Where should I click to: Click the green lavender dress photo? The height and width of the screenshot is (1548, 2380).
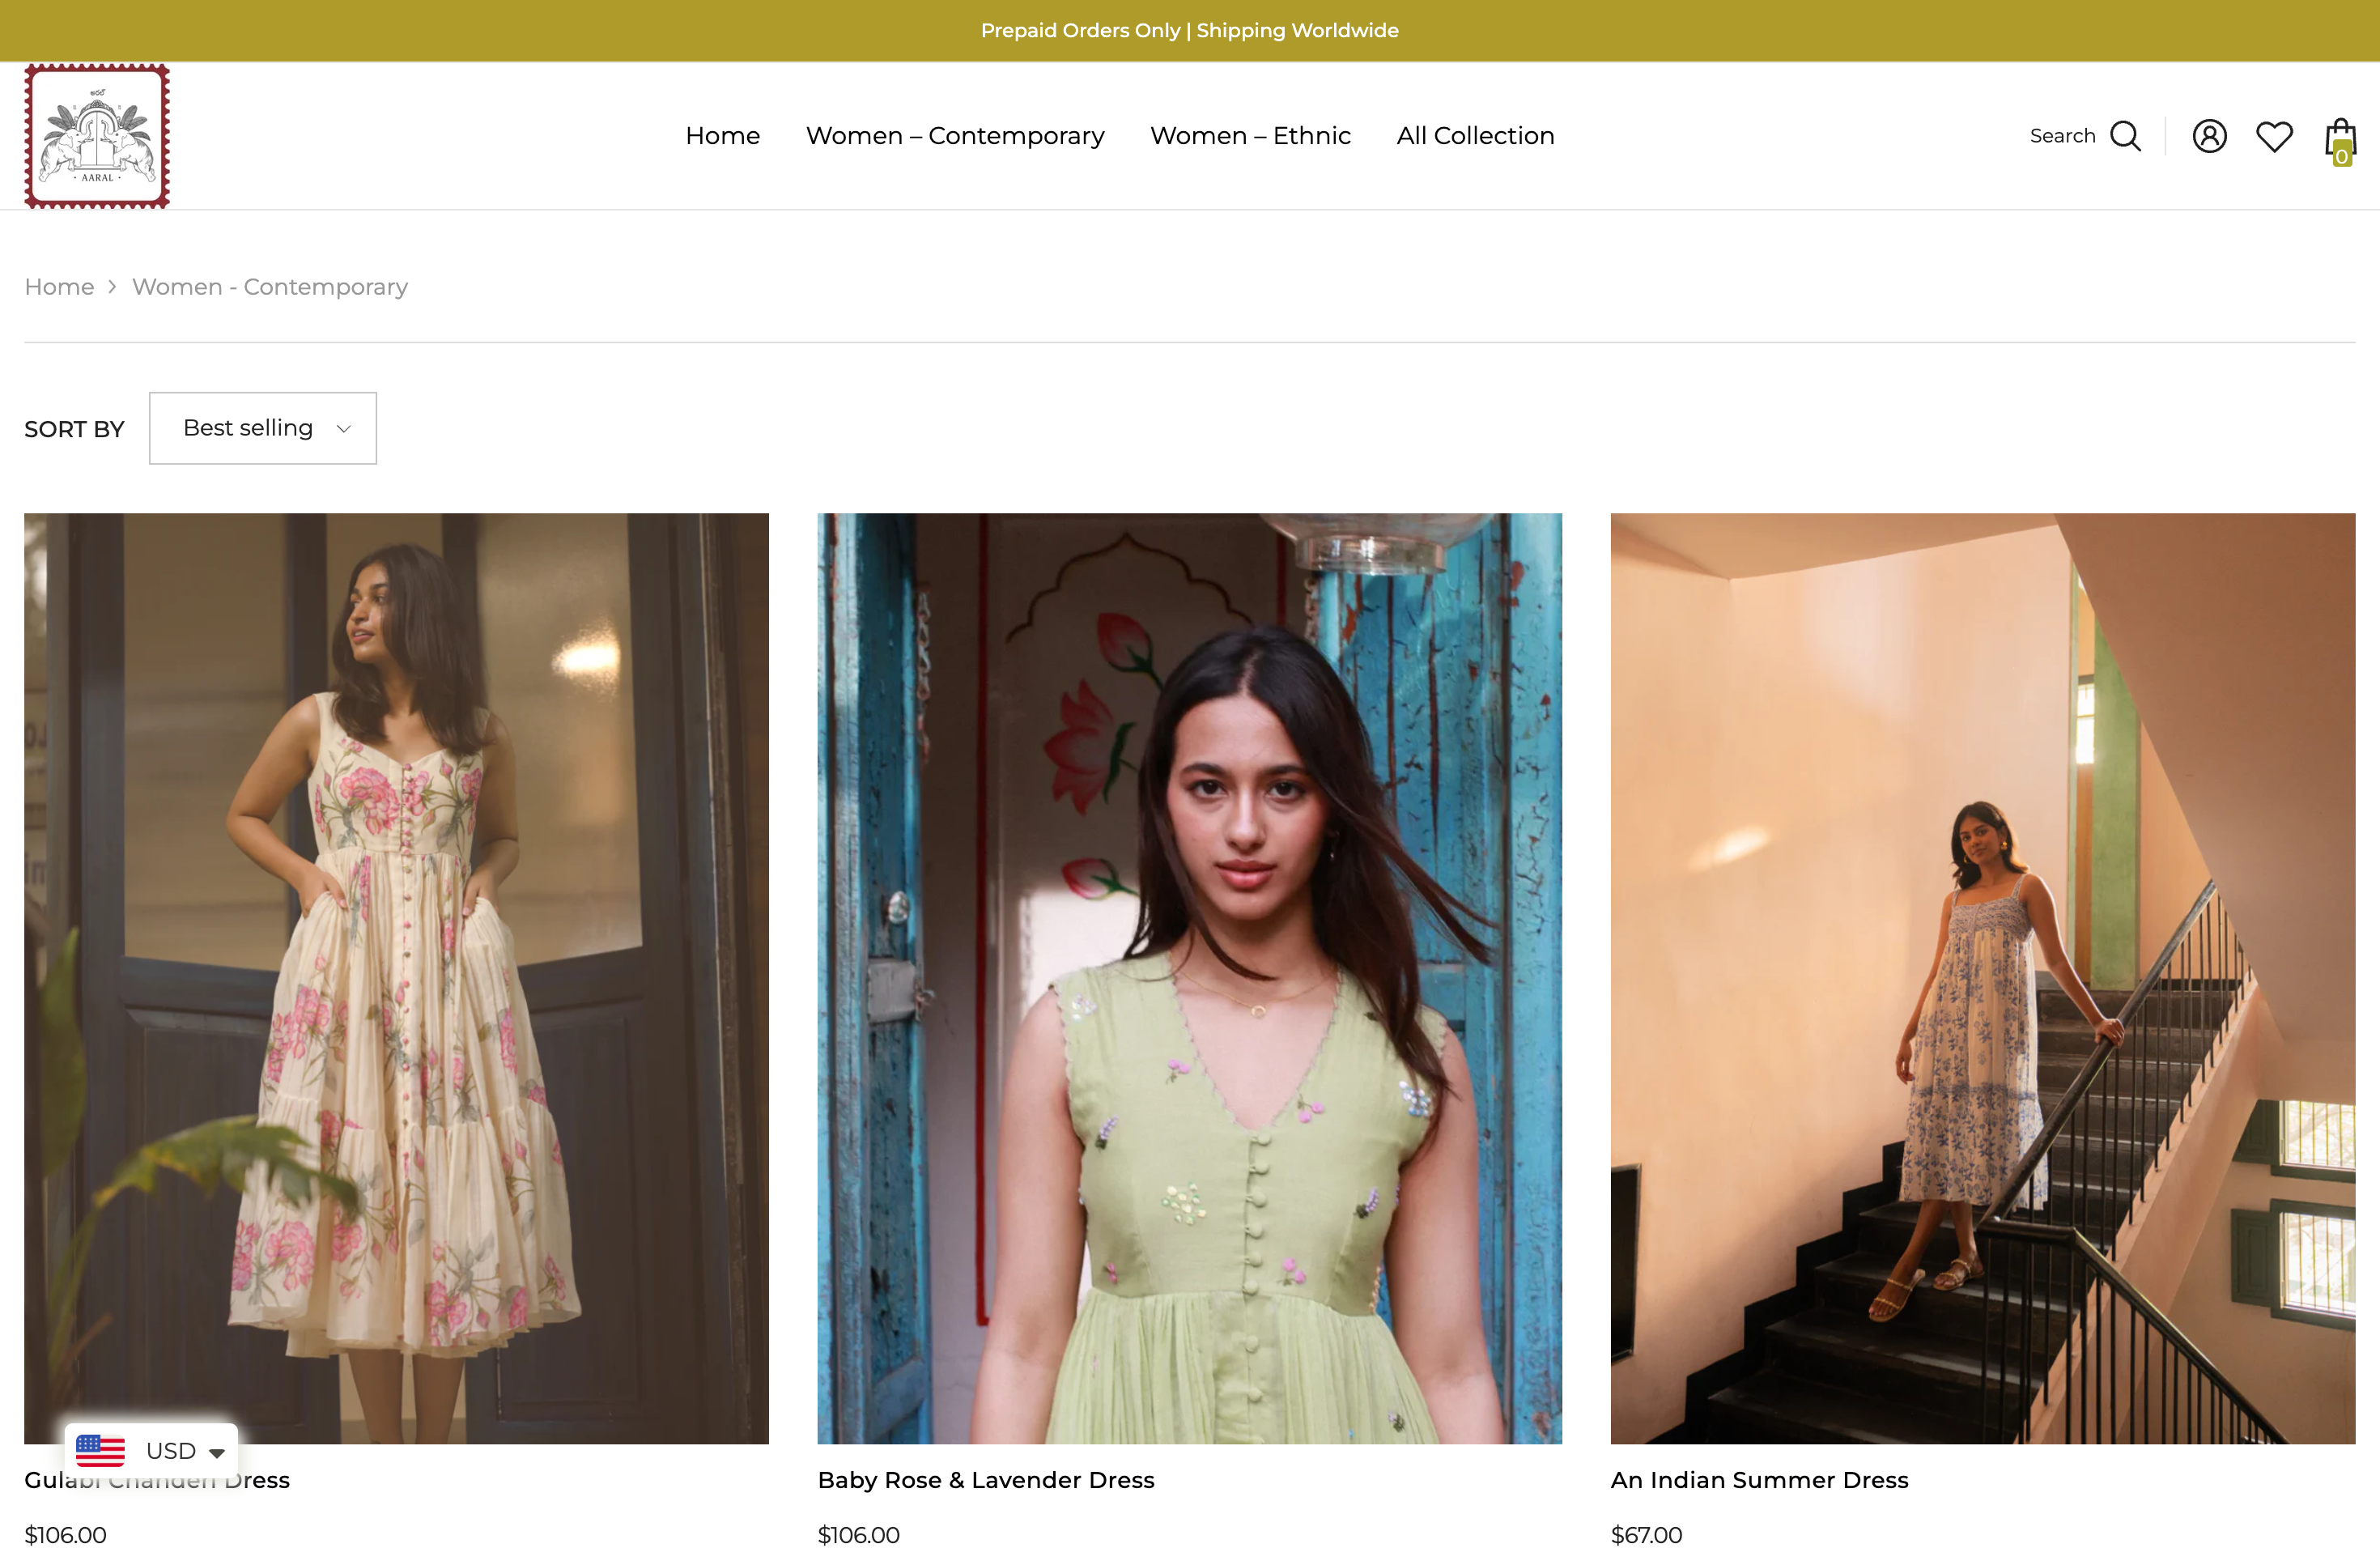(1189, 977)
